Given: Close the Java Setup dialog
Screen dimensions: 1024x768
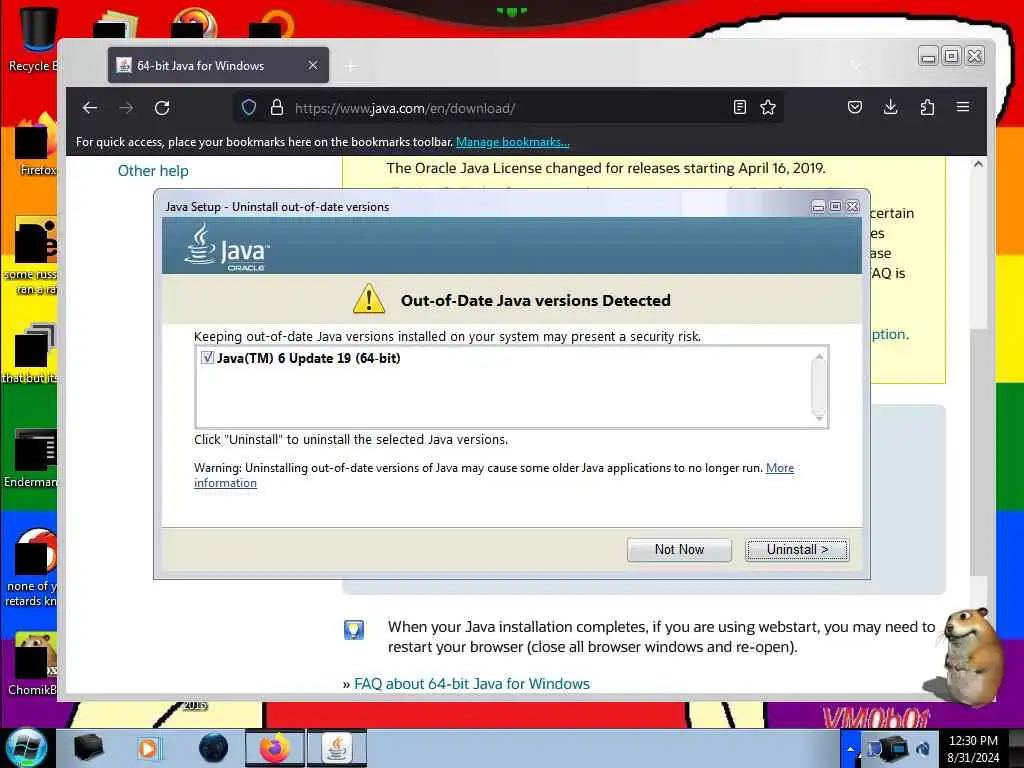Looking at the screenshot, I should point(853,206).
